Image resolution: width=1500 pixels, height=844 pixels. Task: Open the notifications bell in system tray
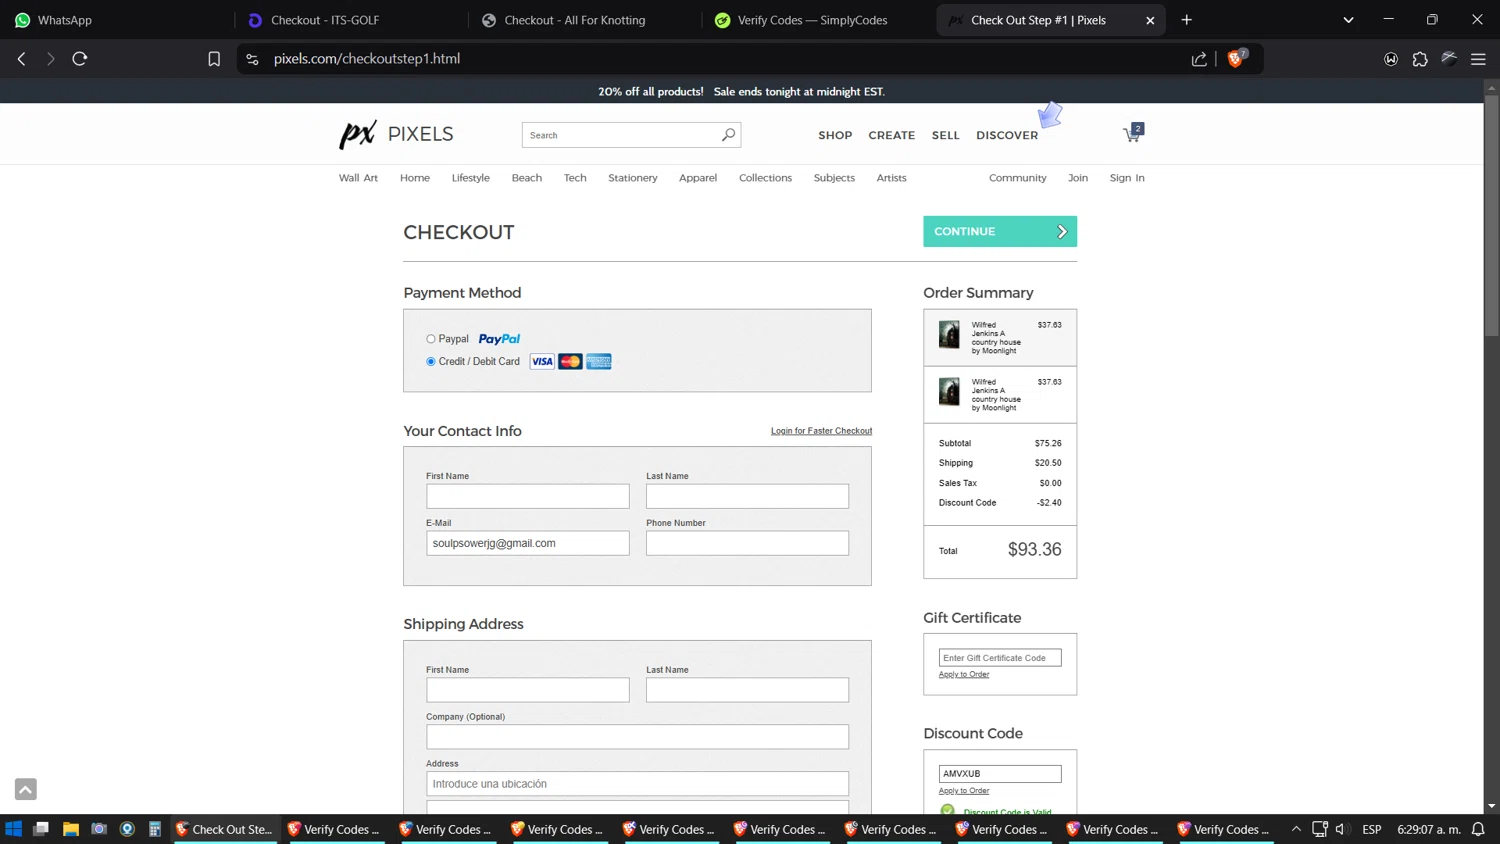point(1478,829)
